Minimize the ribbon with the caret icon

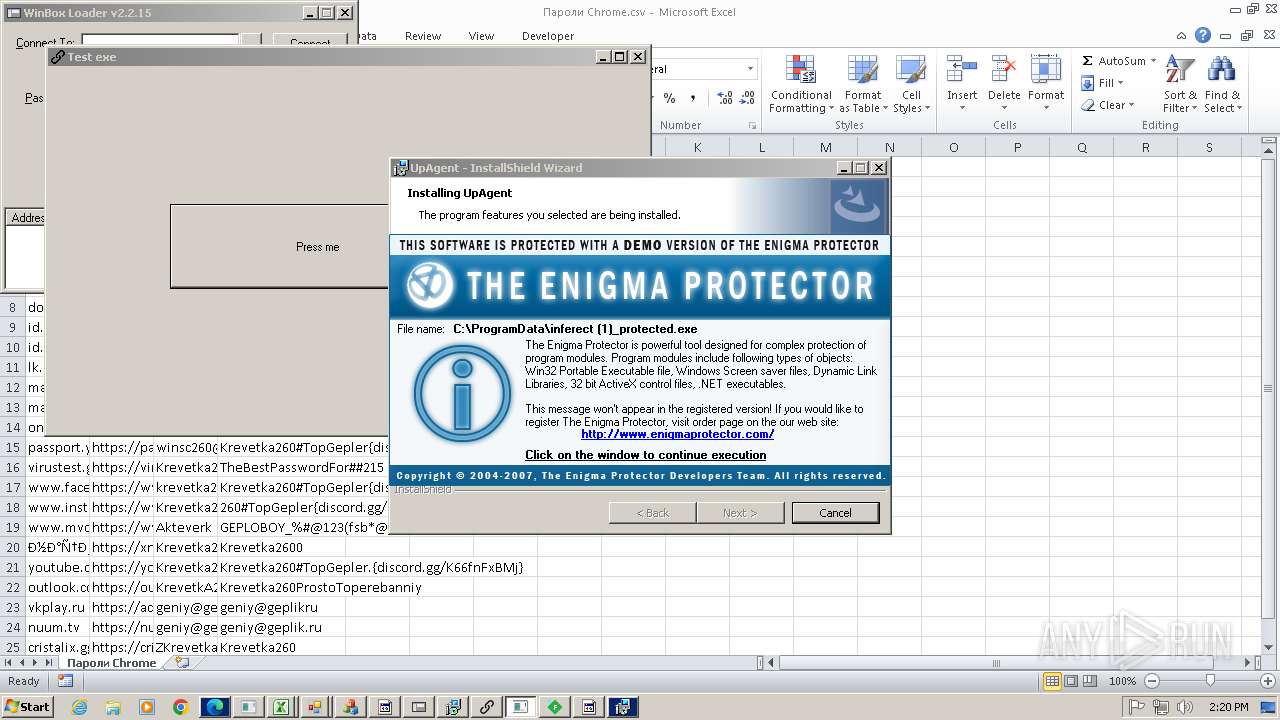point(1181,36)
